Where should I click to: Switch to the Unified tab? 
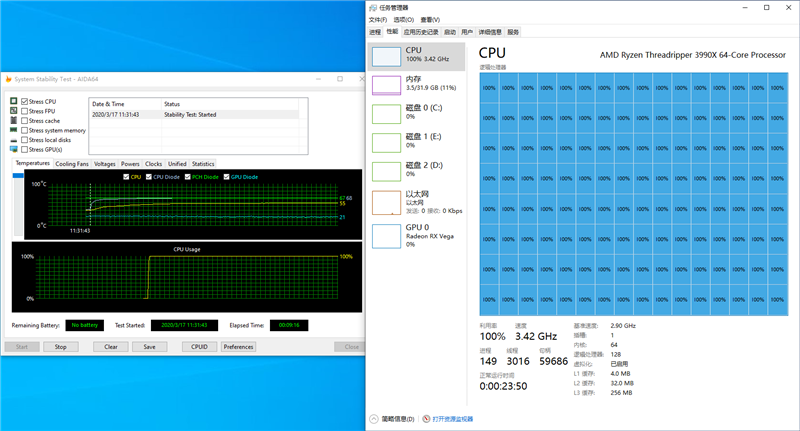pyautogui.click(x=177, y=164)
